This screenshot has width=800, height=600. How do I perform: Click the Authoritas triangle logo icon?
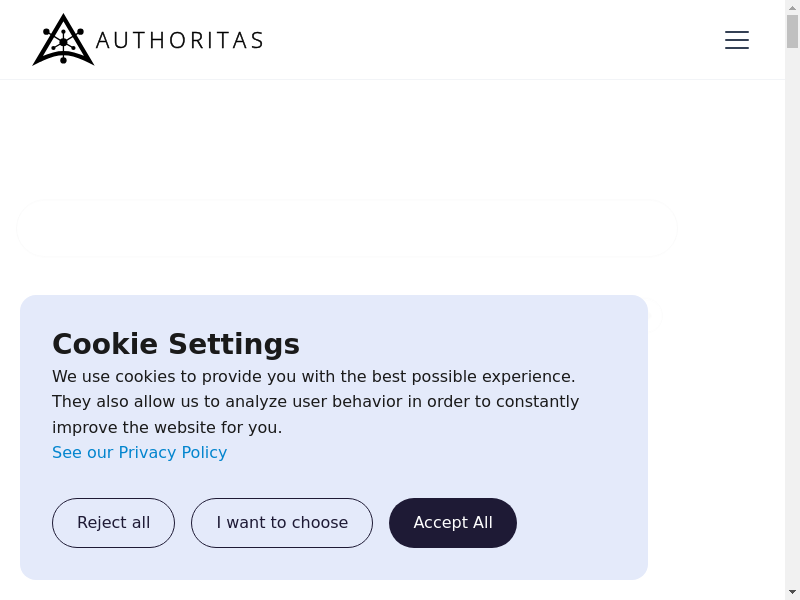point(63,41)
